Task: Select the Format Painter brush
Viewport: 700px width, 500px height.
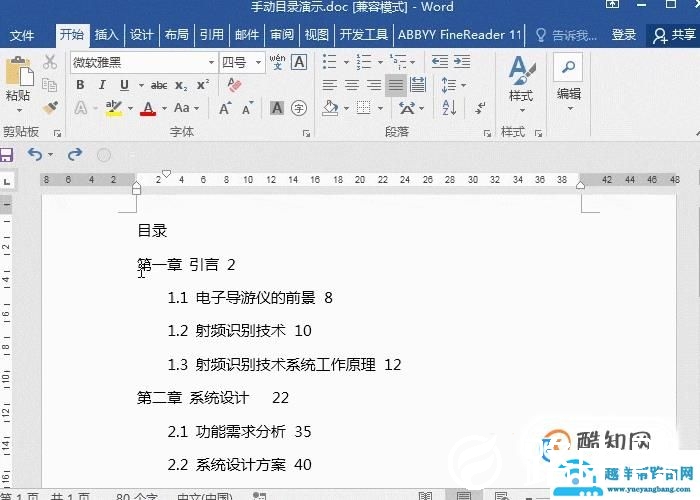Action: [x=50, y=108]
